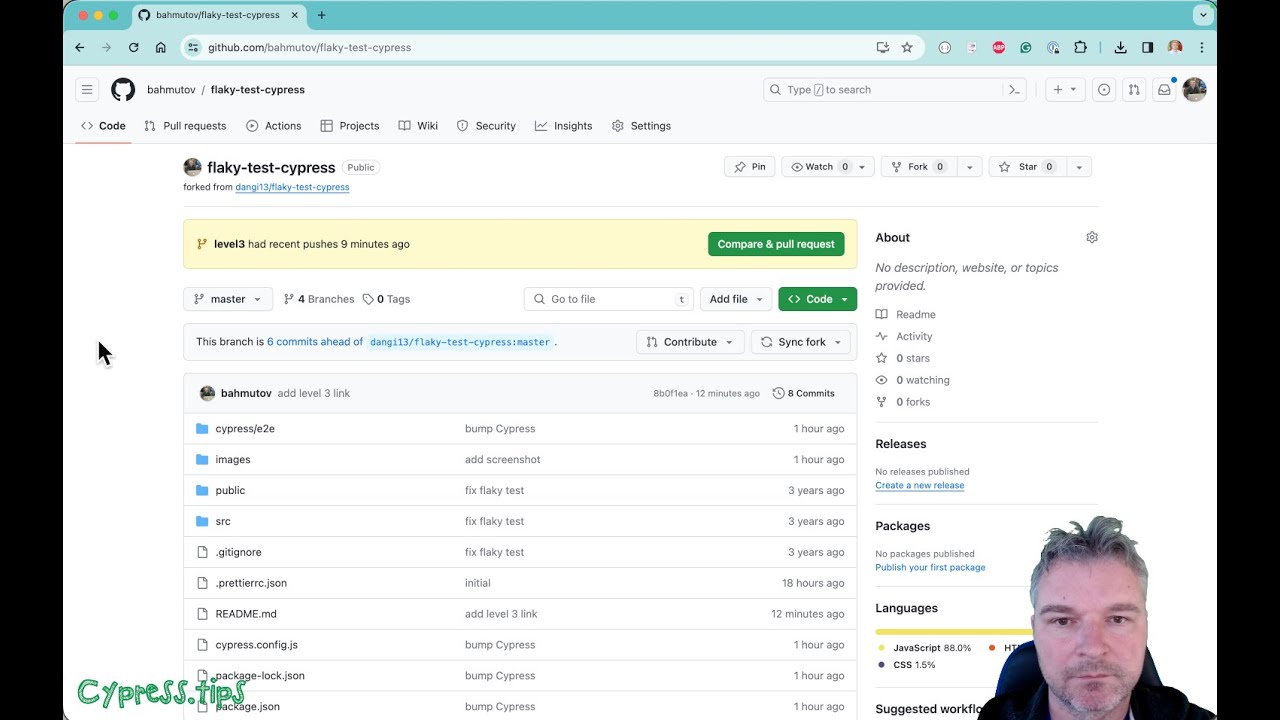This screenshot has height=720, width=1280.
Task: Click Create a new release link
Action: tap(920, 486)
